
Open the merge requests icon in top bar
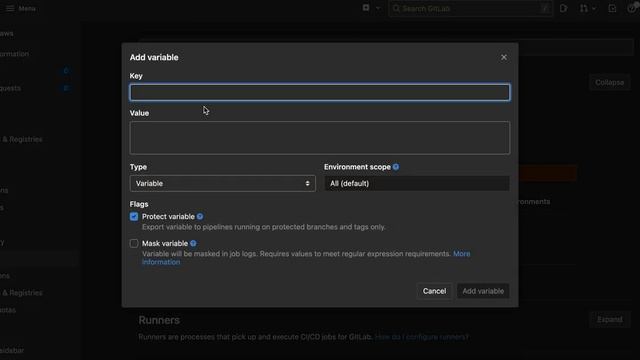(584, 8)
